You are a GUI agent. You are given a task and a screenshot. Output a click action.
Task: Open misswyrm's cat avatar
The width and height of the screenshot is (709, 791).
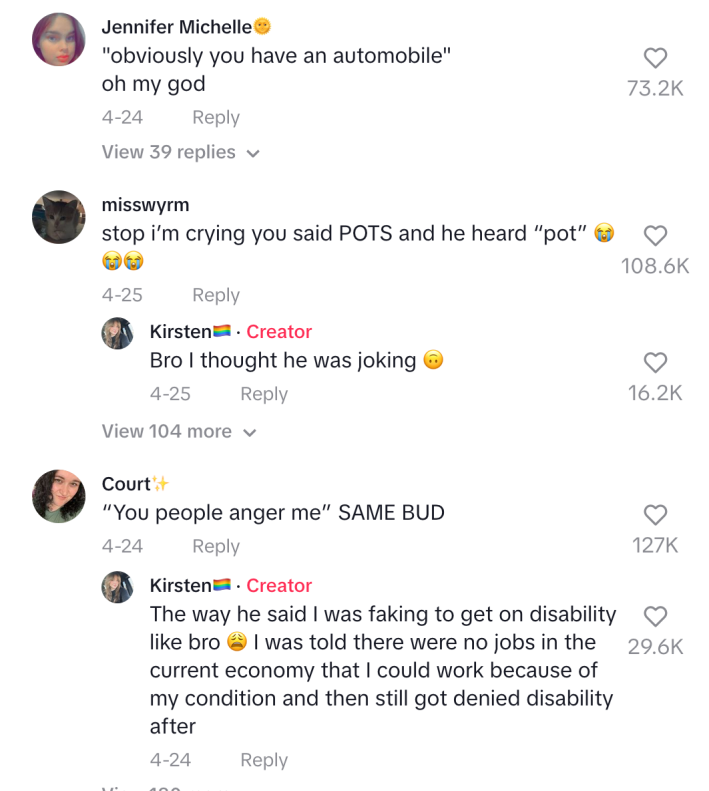pyautogui.click(x=59, y=217)
